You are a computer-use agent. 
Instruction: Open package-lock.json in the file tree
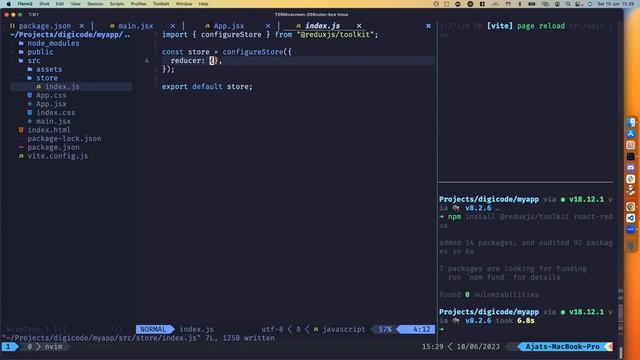point(64,139)
